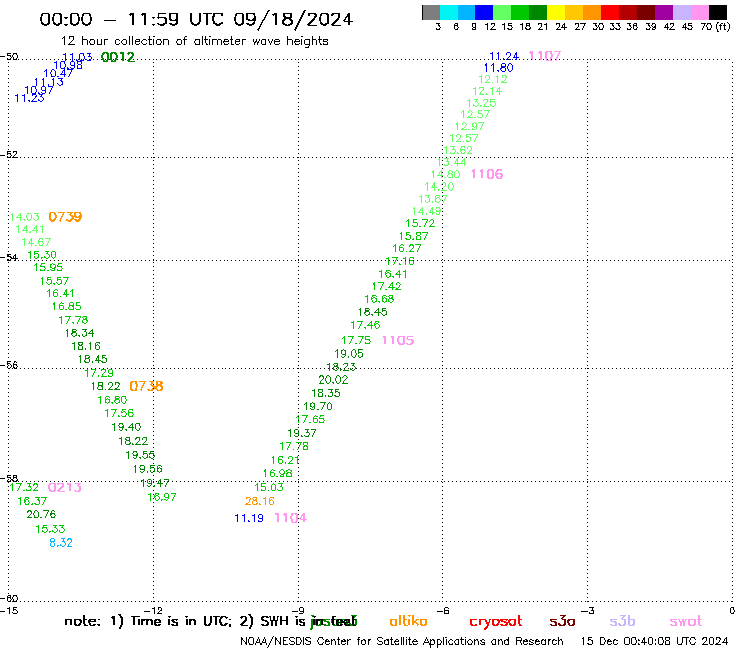Click the blue wave height '11.80'
This screenshot has height=650, width=740.
(498, 68)
